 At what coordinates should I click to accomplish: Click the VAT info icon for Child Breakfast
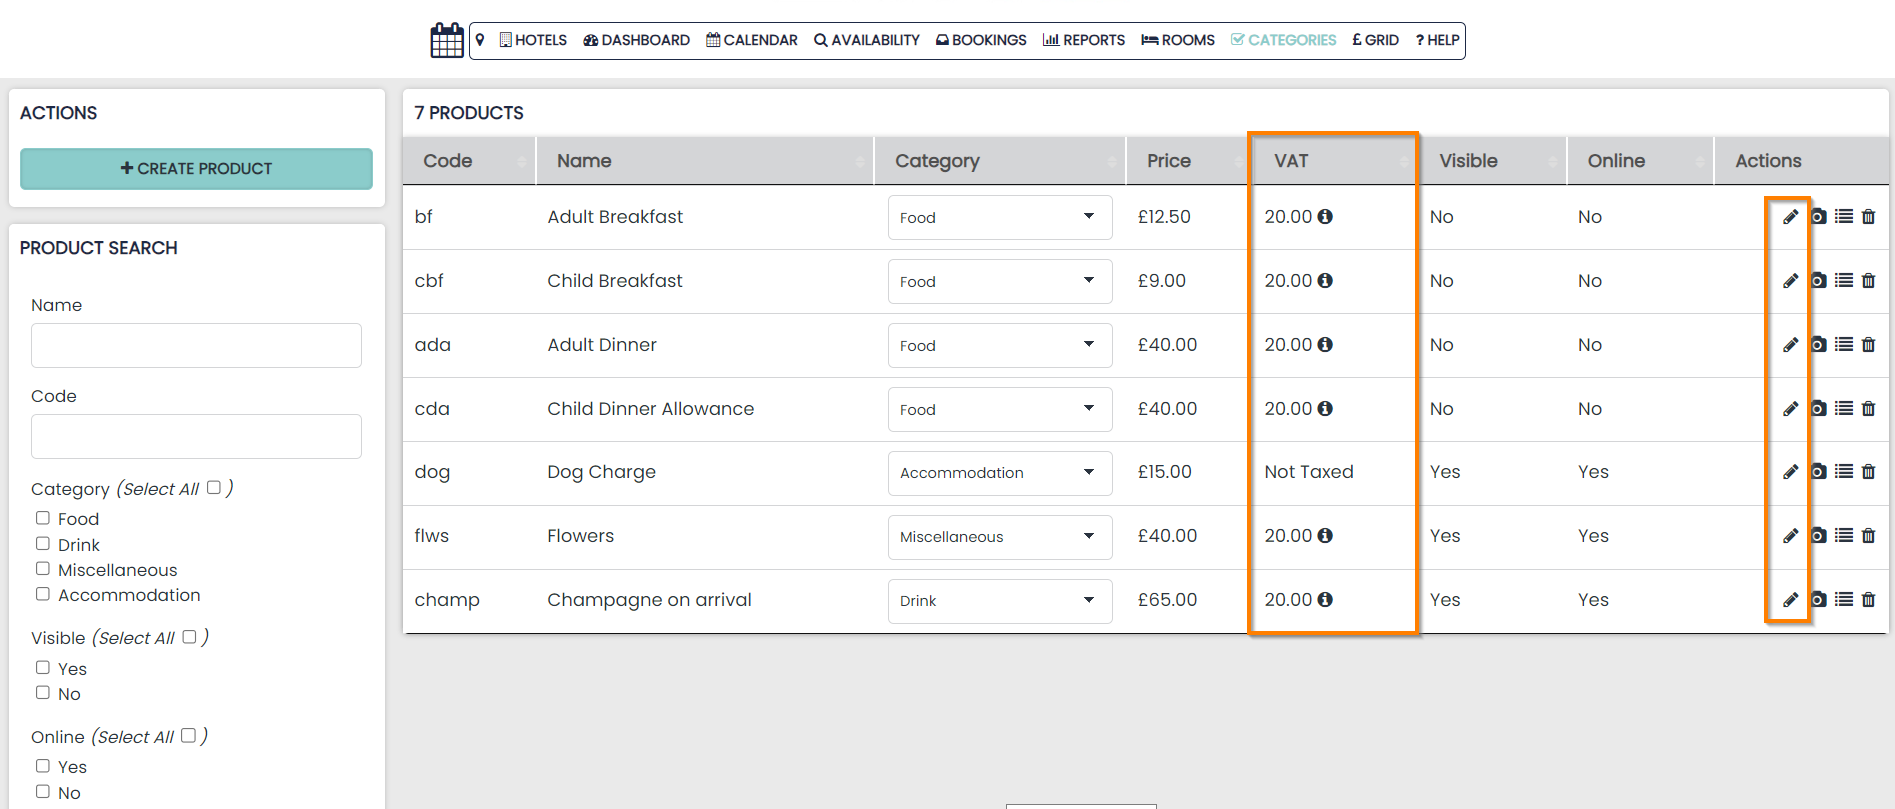pos(1325,281)
